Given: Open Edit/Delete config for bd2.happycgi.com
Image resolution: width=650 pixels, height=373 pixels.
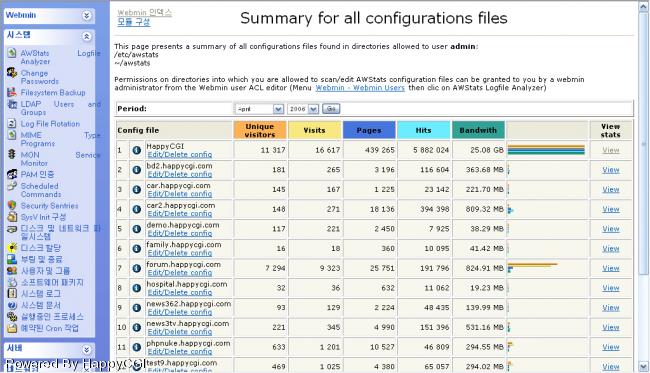Looking at the screenshot, I should 180,174.
